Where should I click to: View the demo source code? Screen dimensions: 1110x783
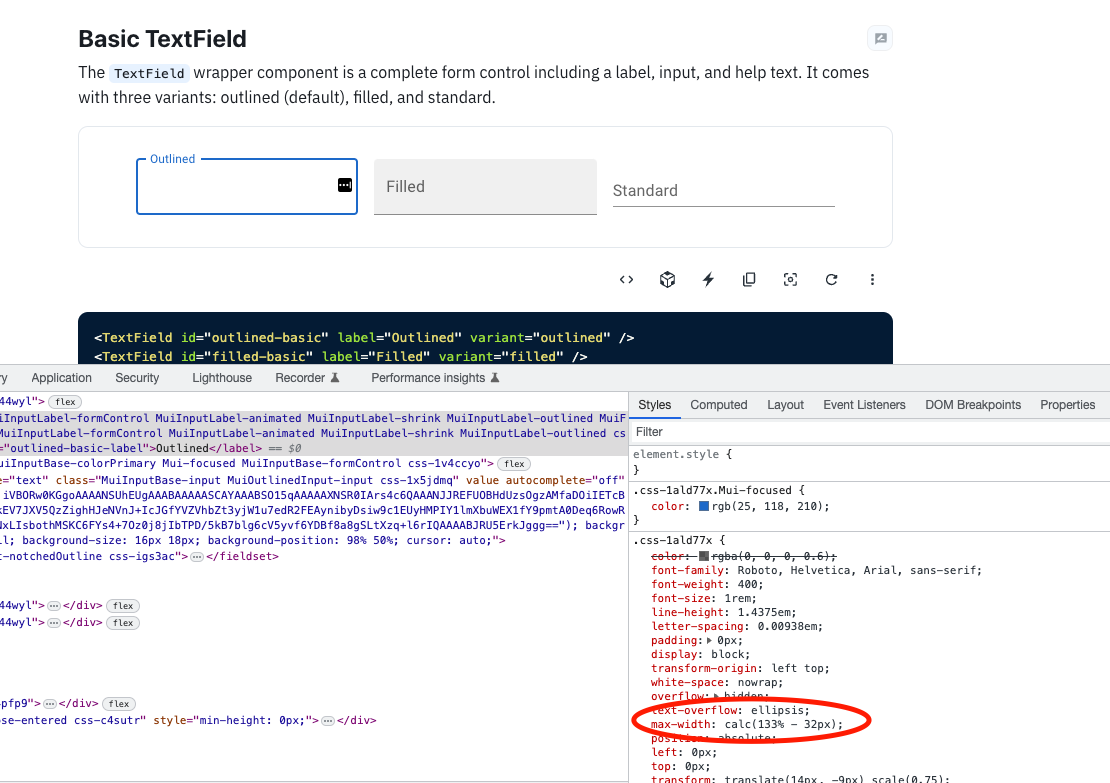coord(626,279)
